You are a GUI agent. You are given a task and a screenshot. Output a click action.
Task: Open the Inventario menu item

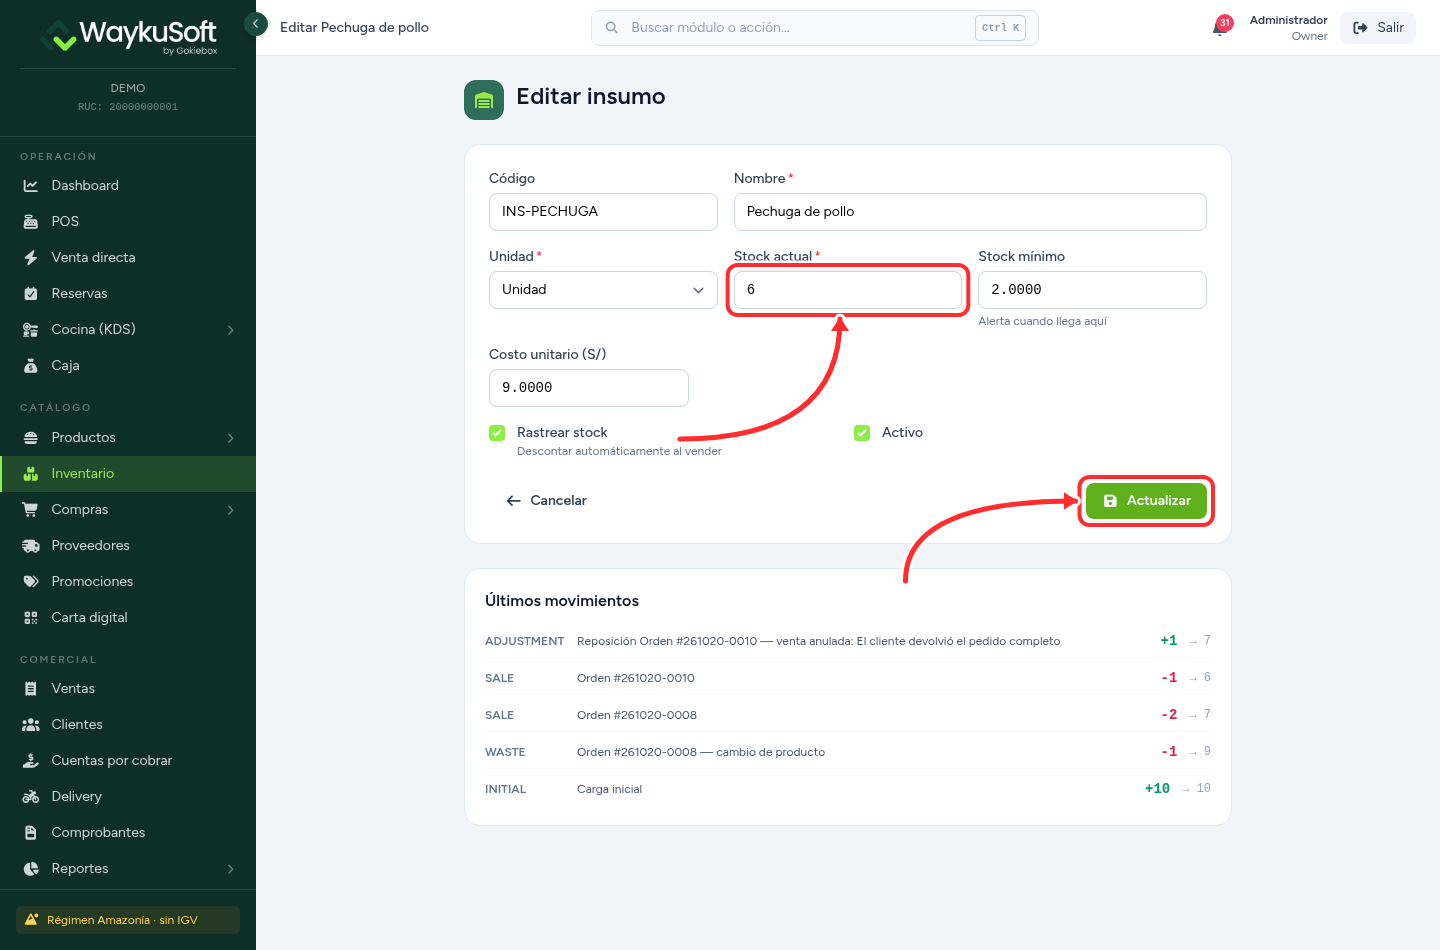(128, 473)
